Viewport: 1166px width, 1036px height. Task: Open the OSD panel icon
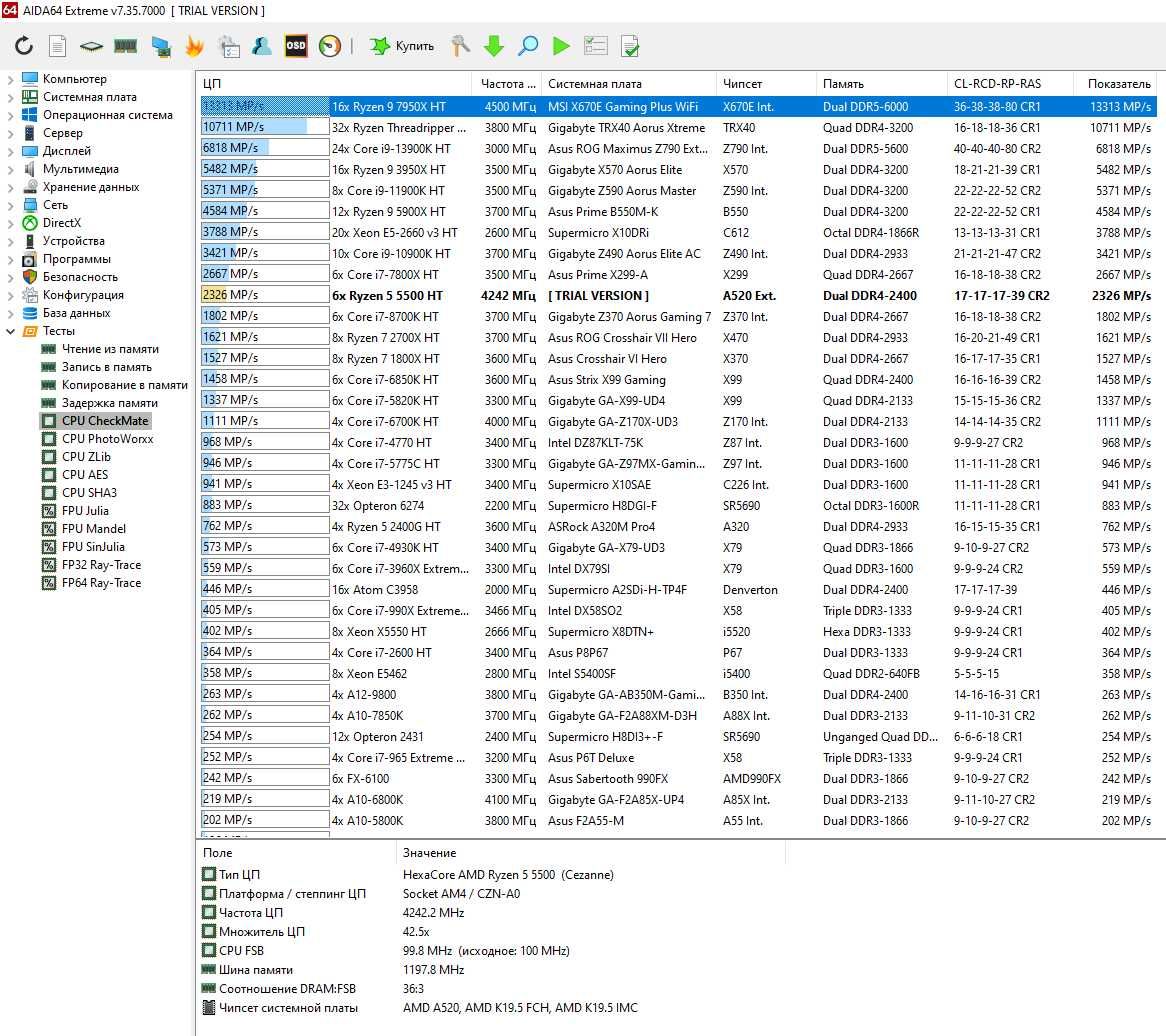click(x=296, y=46)
